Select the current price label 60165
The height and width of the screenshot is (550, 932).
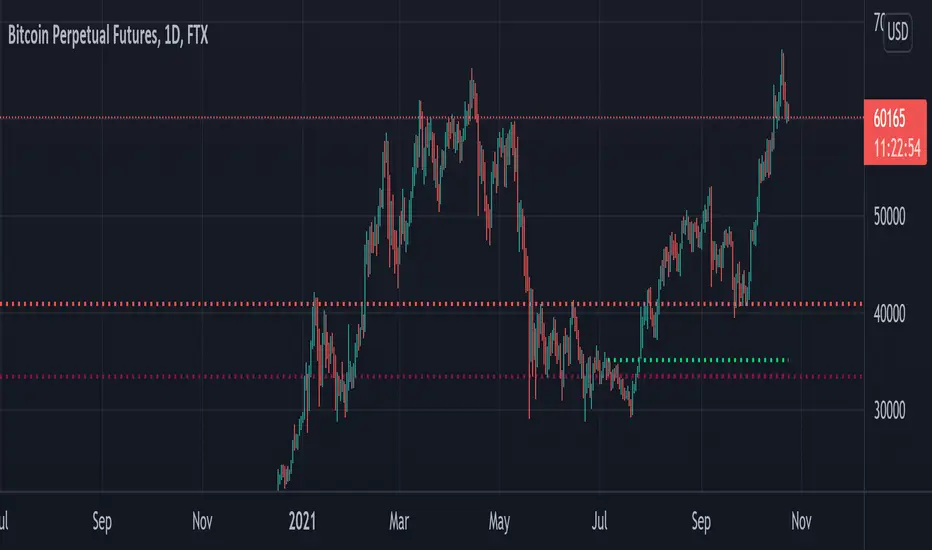click(x=889, y=119)
